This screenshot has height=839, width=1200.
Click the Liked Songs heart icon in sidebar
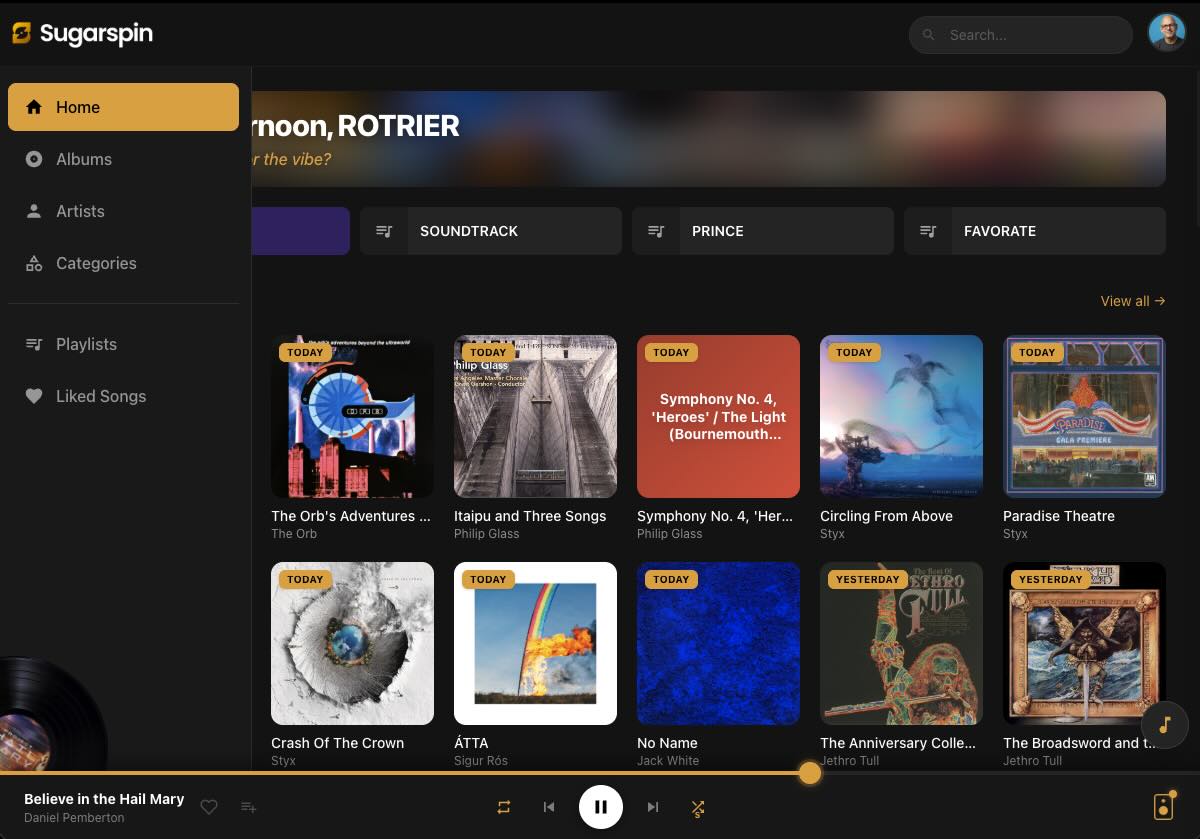(x=34, y=396)
